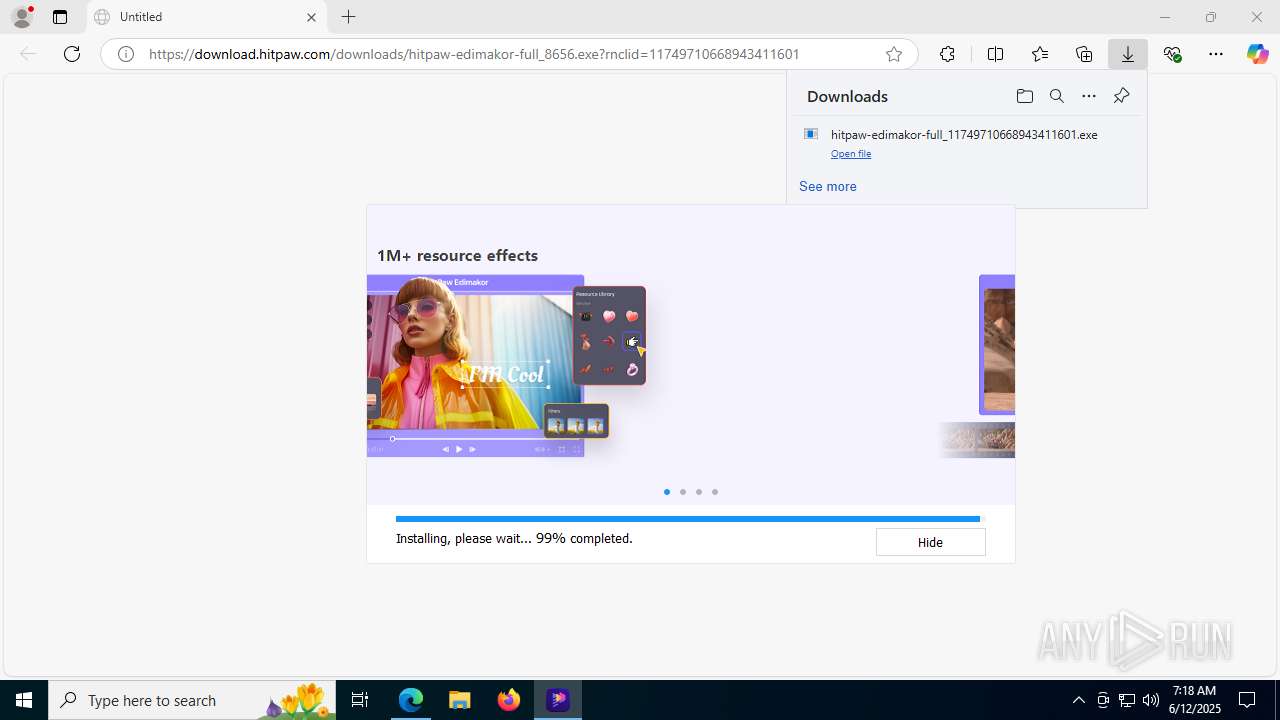Open tab actions menu icon
The width and height of the screenshot is (1280, 720).
(60, 17)
